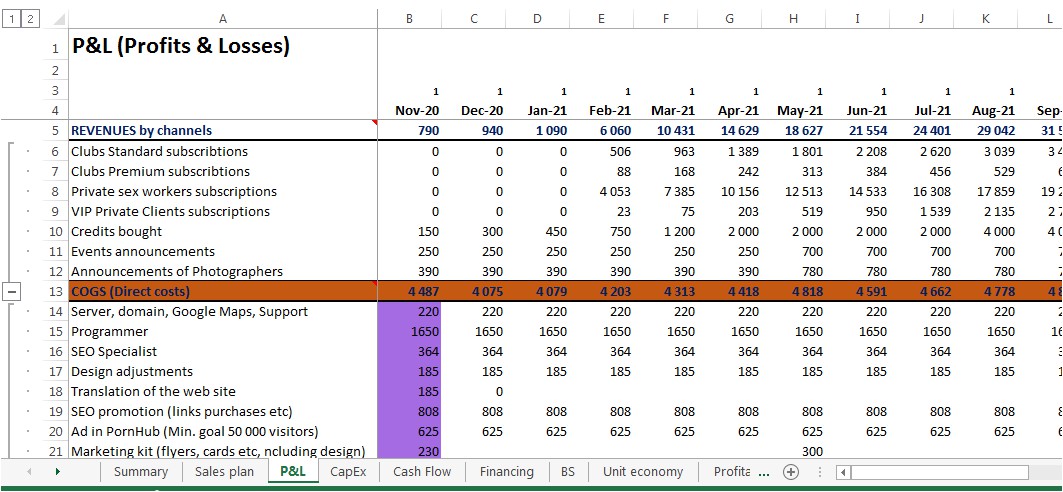Select column B header

(x=409, y=19)
